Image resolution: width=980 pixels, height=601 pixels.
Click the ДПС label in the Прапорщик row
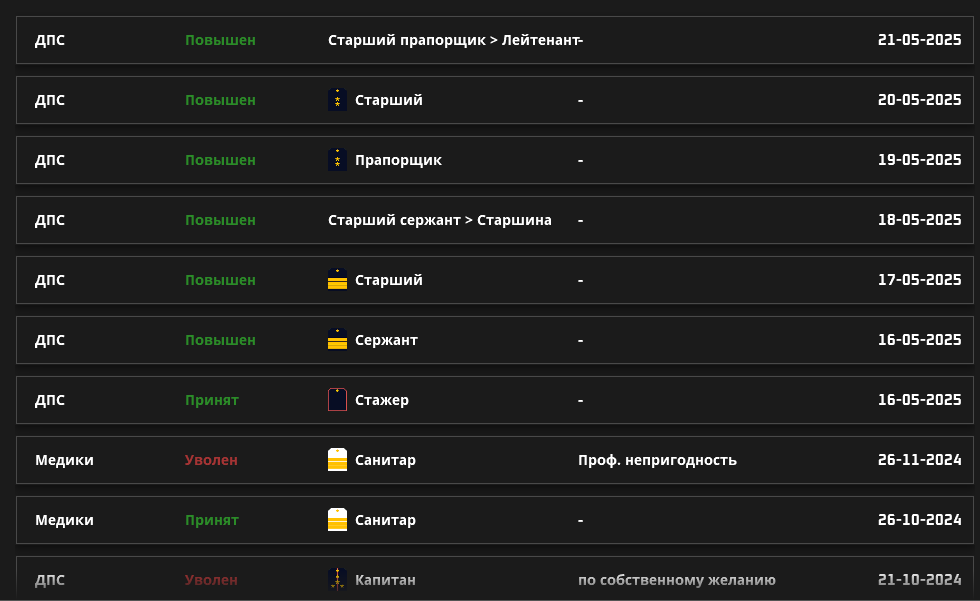50,161
